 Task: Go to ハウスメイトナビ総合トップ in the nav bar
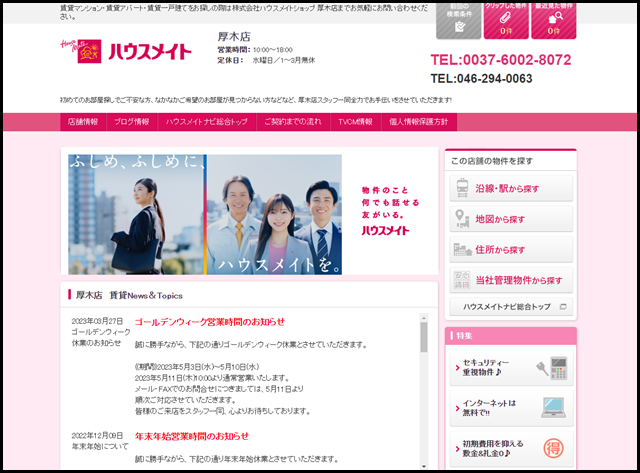click(207, 122)
